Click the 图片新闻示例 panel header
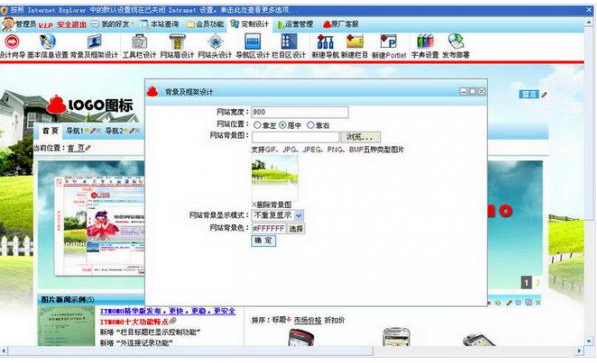The image size is (597, 363). (x=91, y=299)
